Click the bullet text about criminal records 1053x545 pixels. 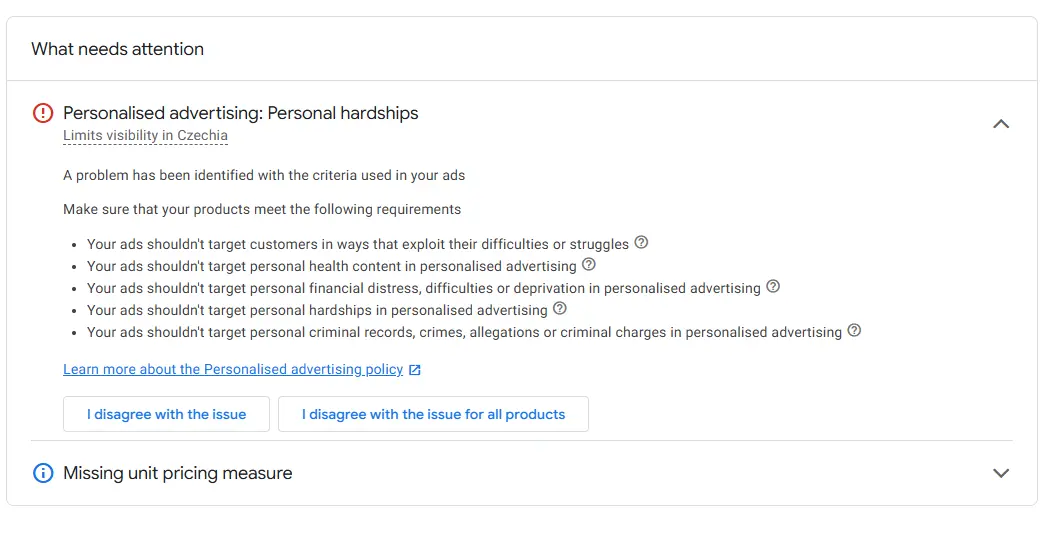pos(464,332)
